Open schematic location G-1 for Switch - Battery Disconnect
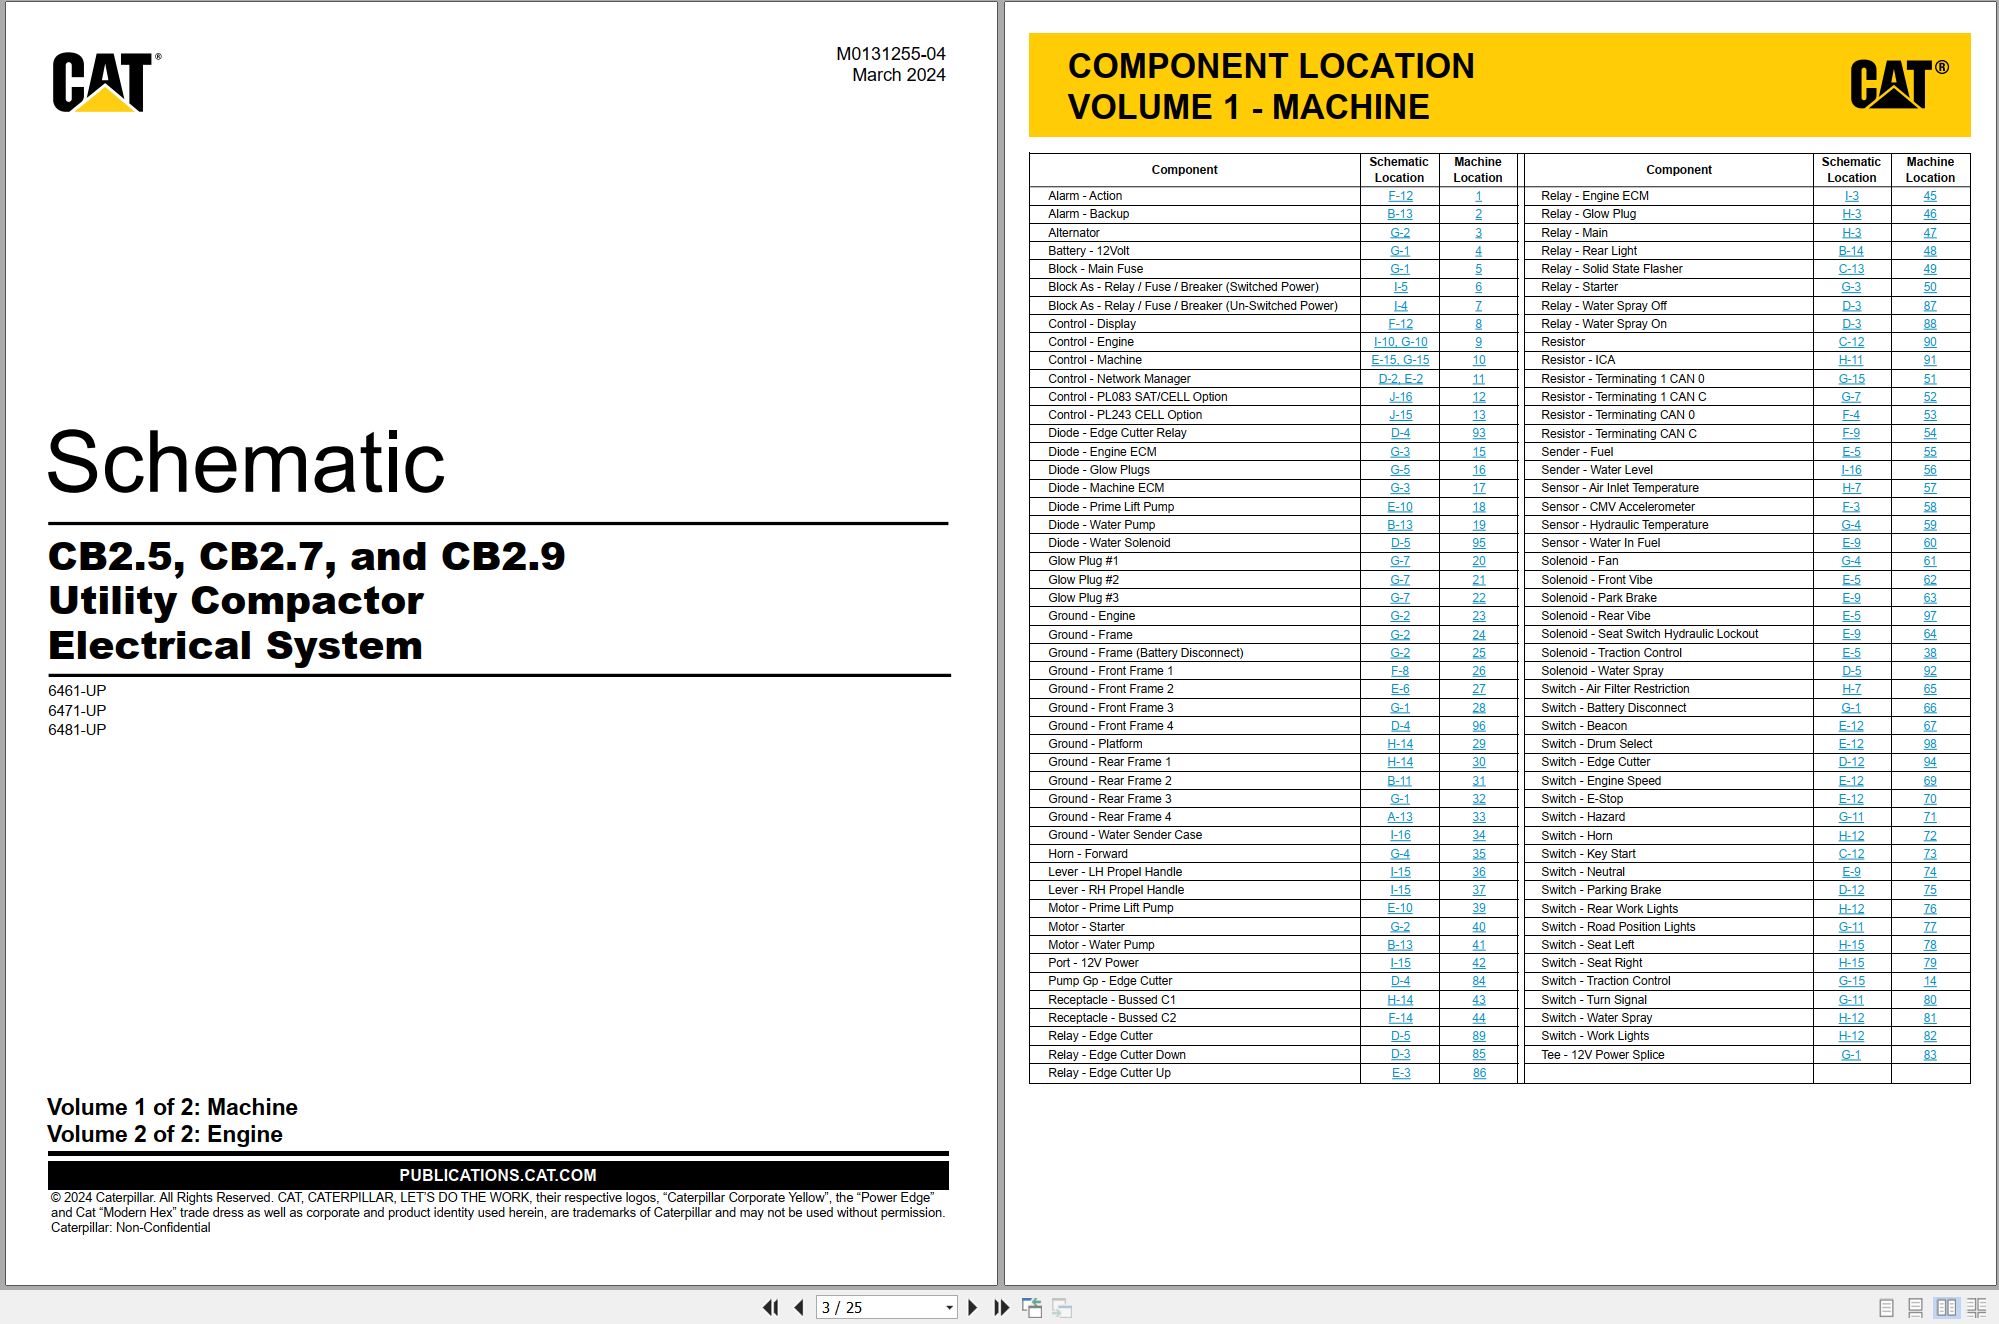The height and width of the screenshot is (1324, 1999). pyautogui.click(x=1851, y=708)
